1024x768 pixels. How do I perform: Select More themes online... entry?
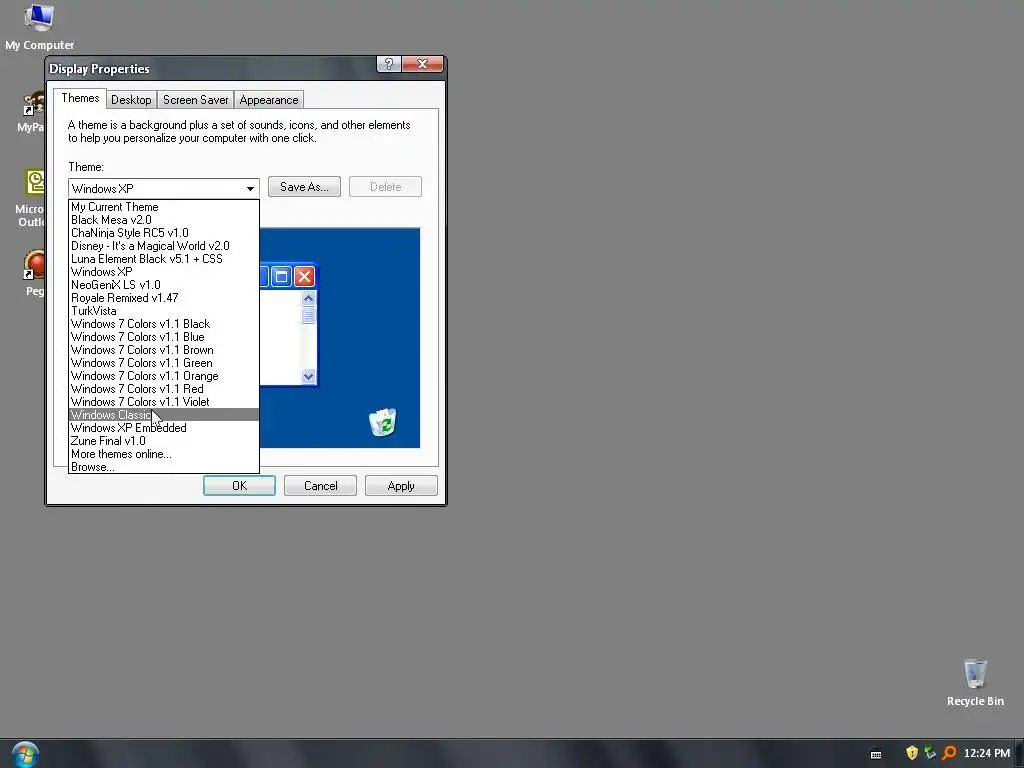(164, 454)
